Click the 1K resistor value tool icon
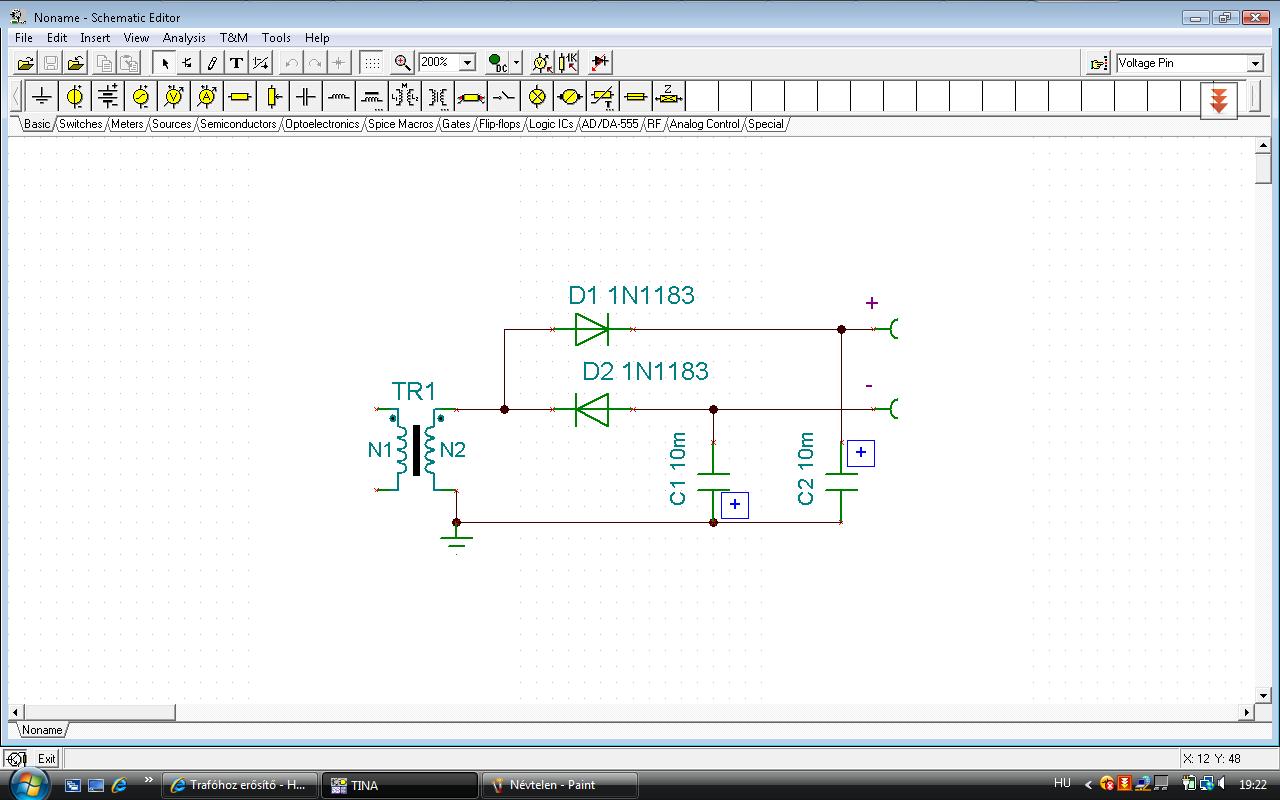The height and width of the screenshot is (800, 1280). coord(567,63)
